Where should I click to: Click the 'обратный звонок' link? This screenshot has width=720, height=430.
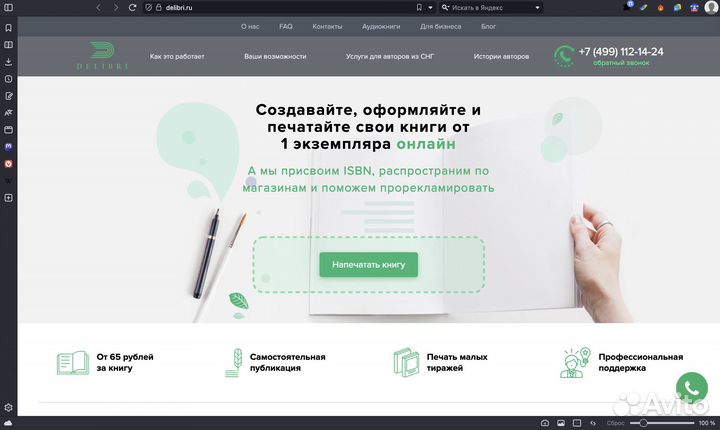(621, 63)
